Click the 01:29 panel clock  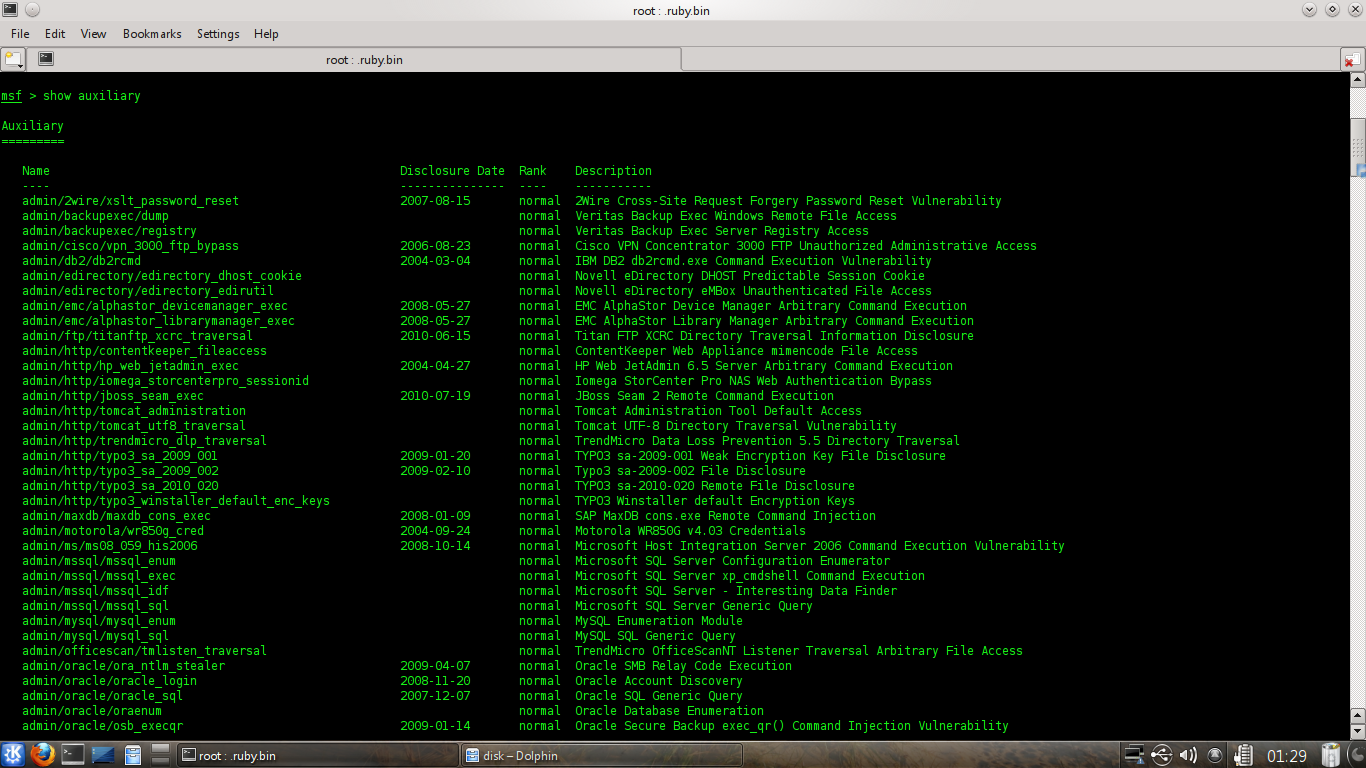click(1287, 756)
